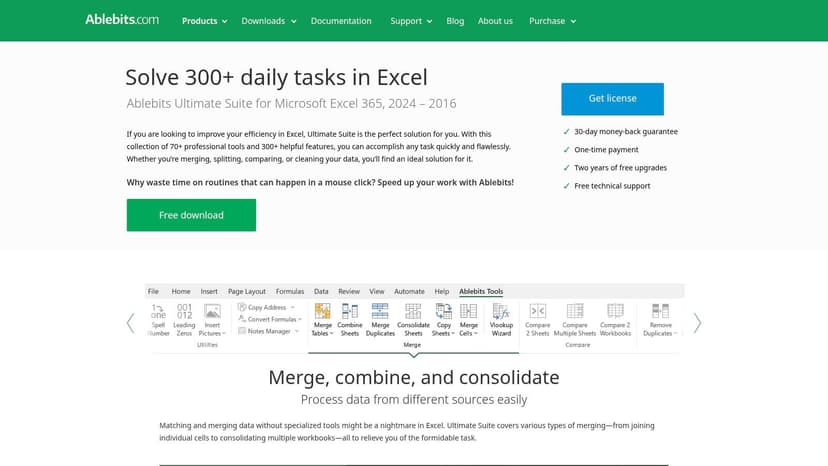This screenshot has height=466, width=828.
Task: Expand the Downloads menu
Action: click(268, 21)
